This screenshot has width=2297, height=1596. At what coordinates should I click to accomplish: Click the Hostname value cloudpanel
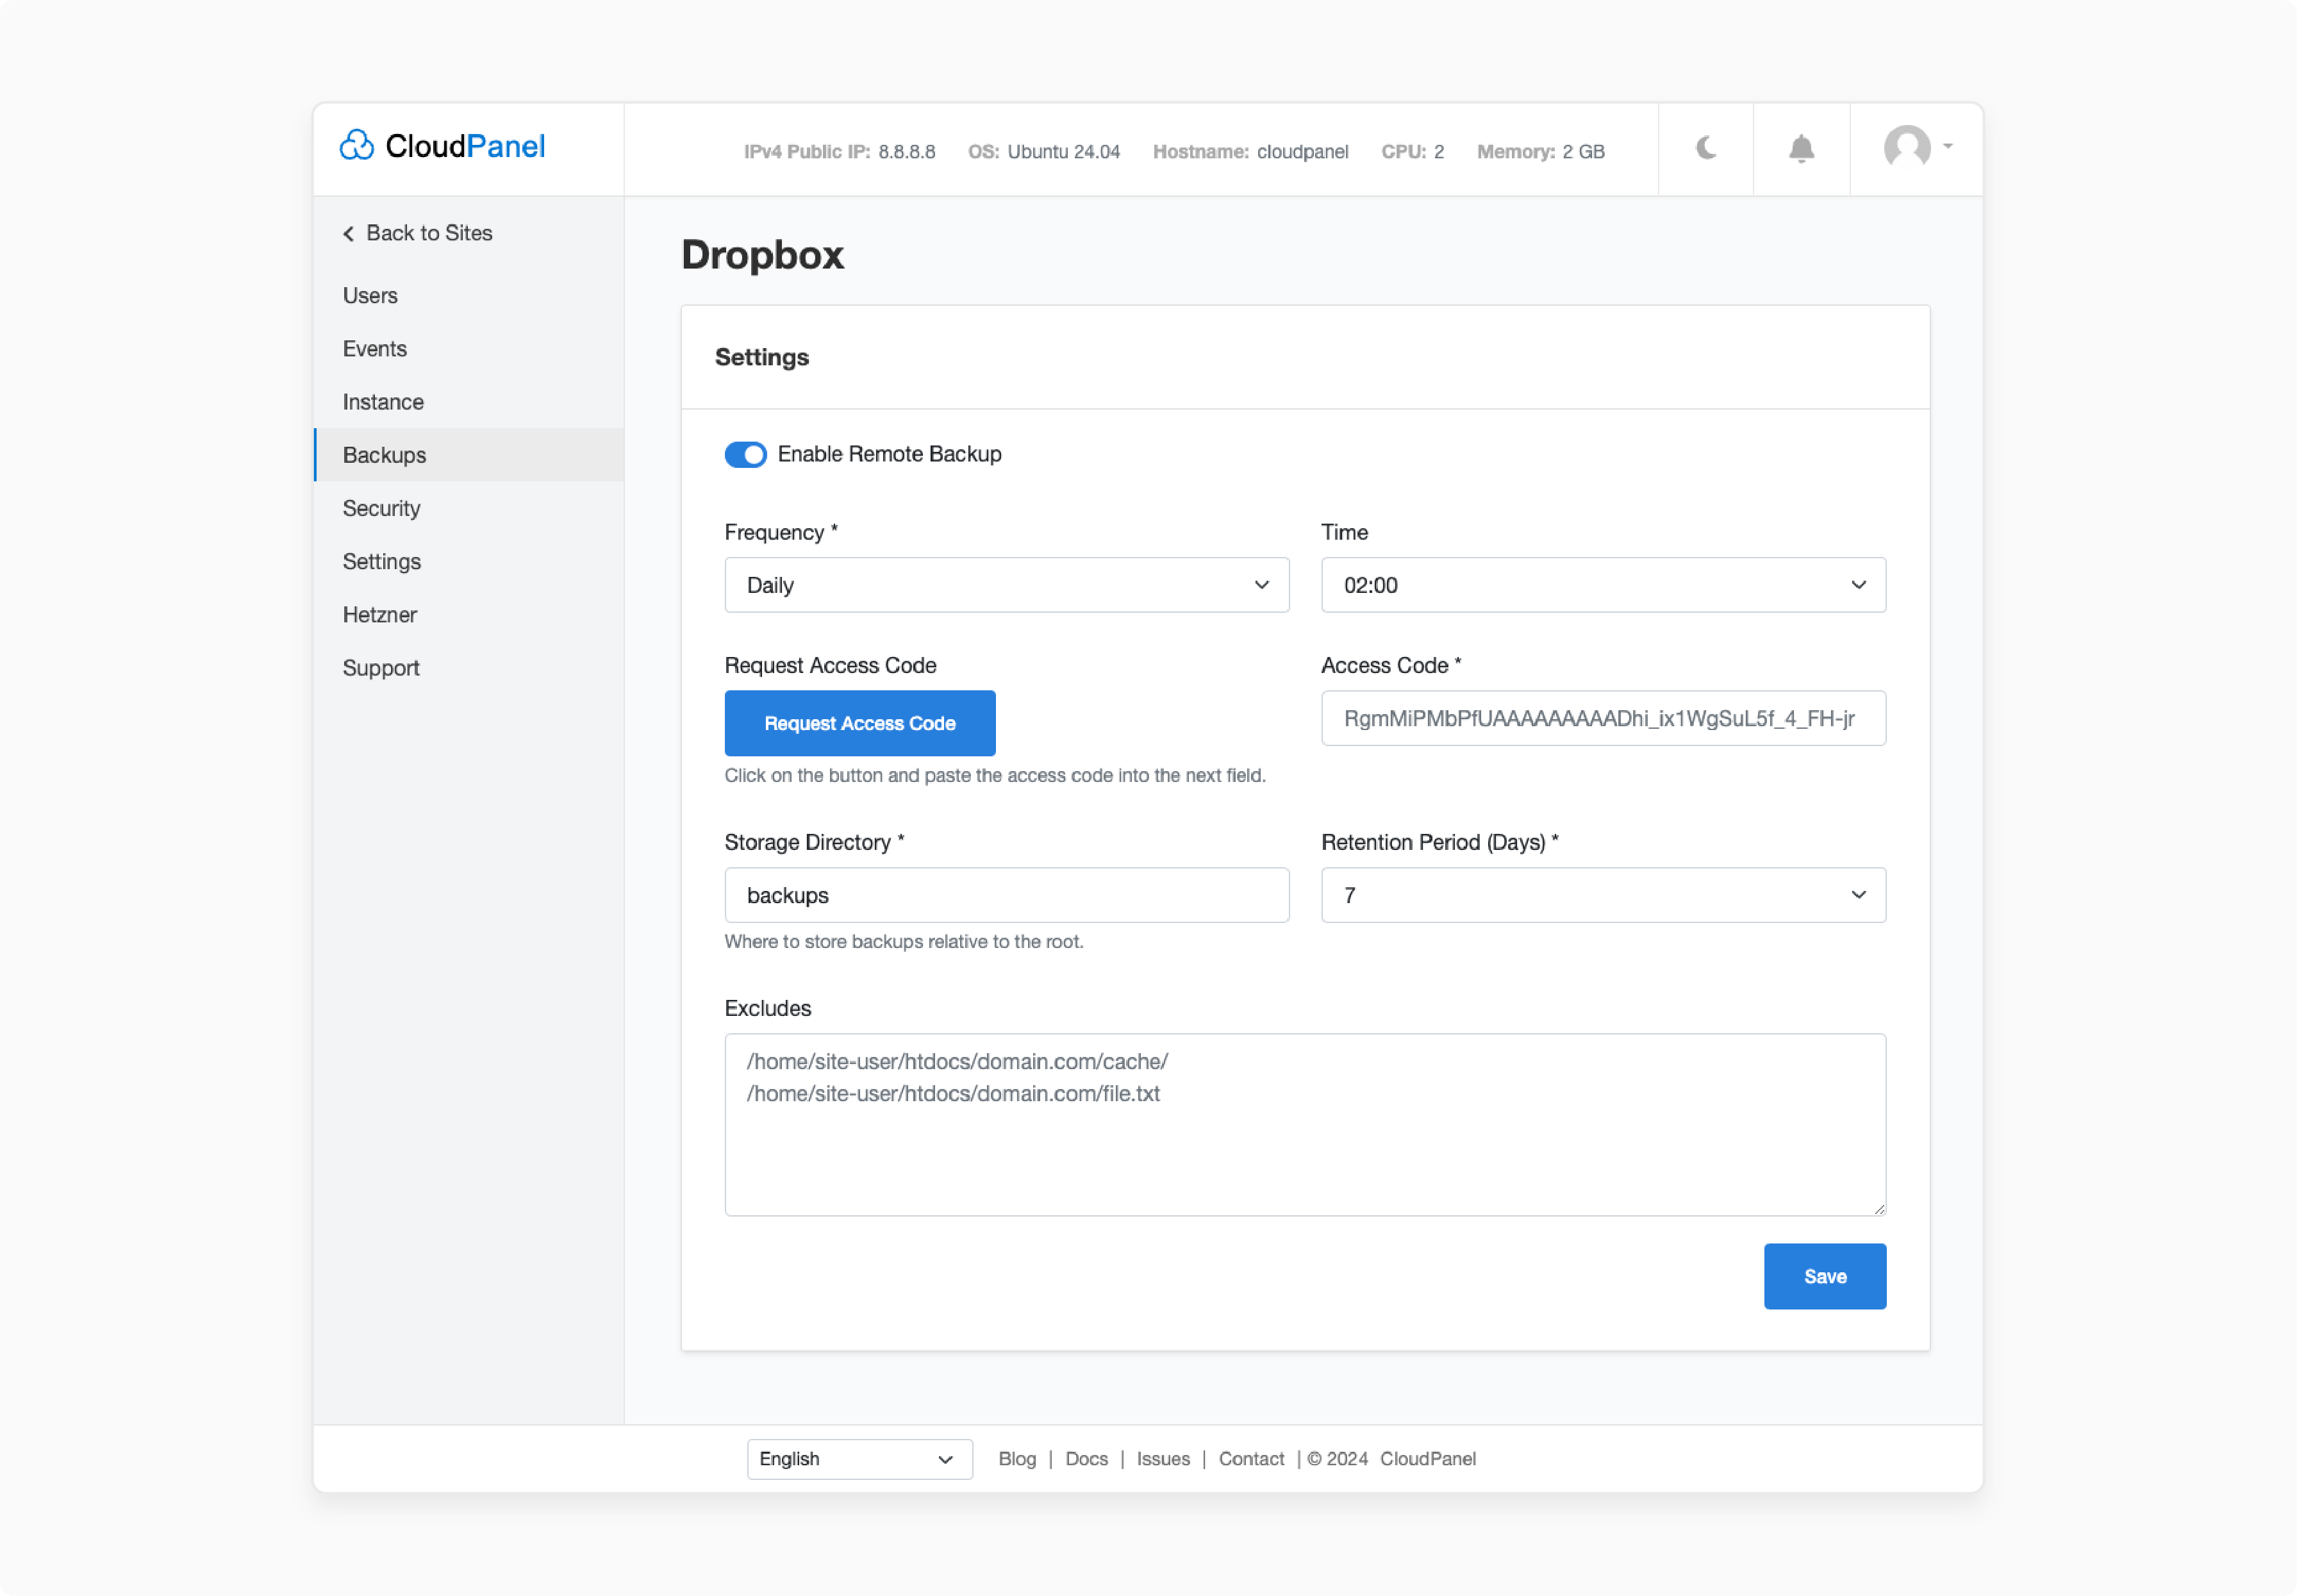(1302, 152)
